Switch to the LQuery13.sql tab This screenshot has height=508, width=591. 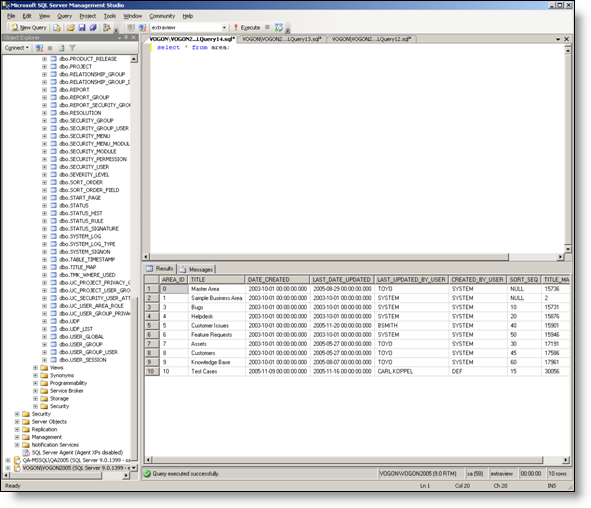(282, 39)
